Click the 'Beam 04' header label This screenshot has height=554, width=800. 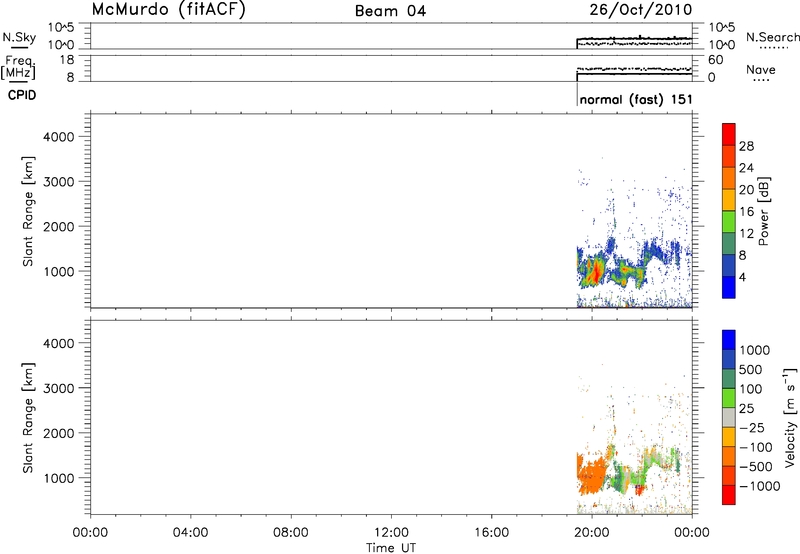click(x=390, y=11)
